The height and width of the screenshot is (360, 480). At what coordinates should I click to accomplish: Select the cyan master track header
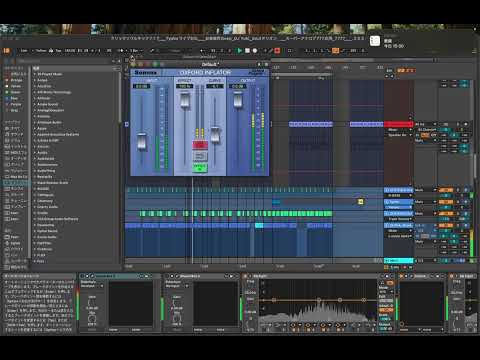pyautogui.click(x=399, y=261)
